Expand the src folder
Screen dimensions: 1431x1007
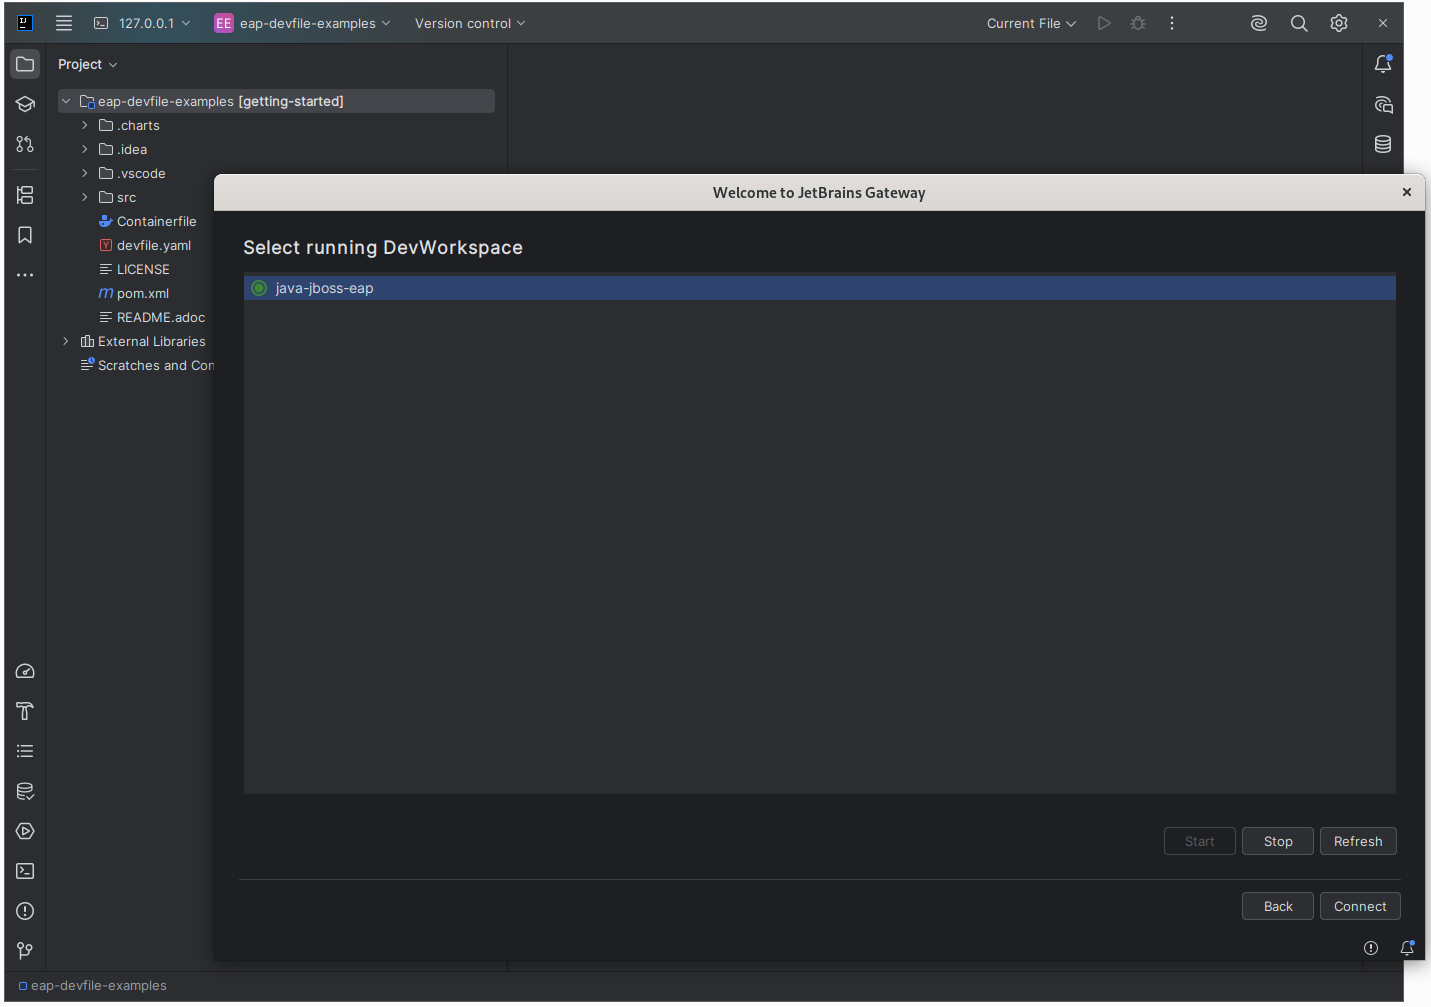(85, 197)
